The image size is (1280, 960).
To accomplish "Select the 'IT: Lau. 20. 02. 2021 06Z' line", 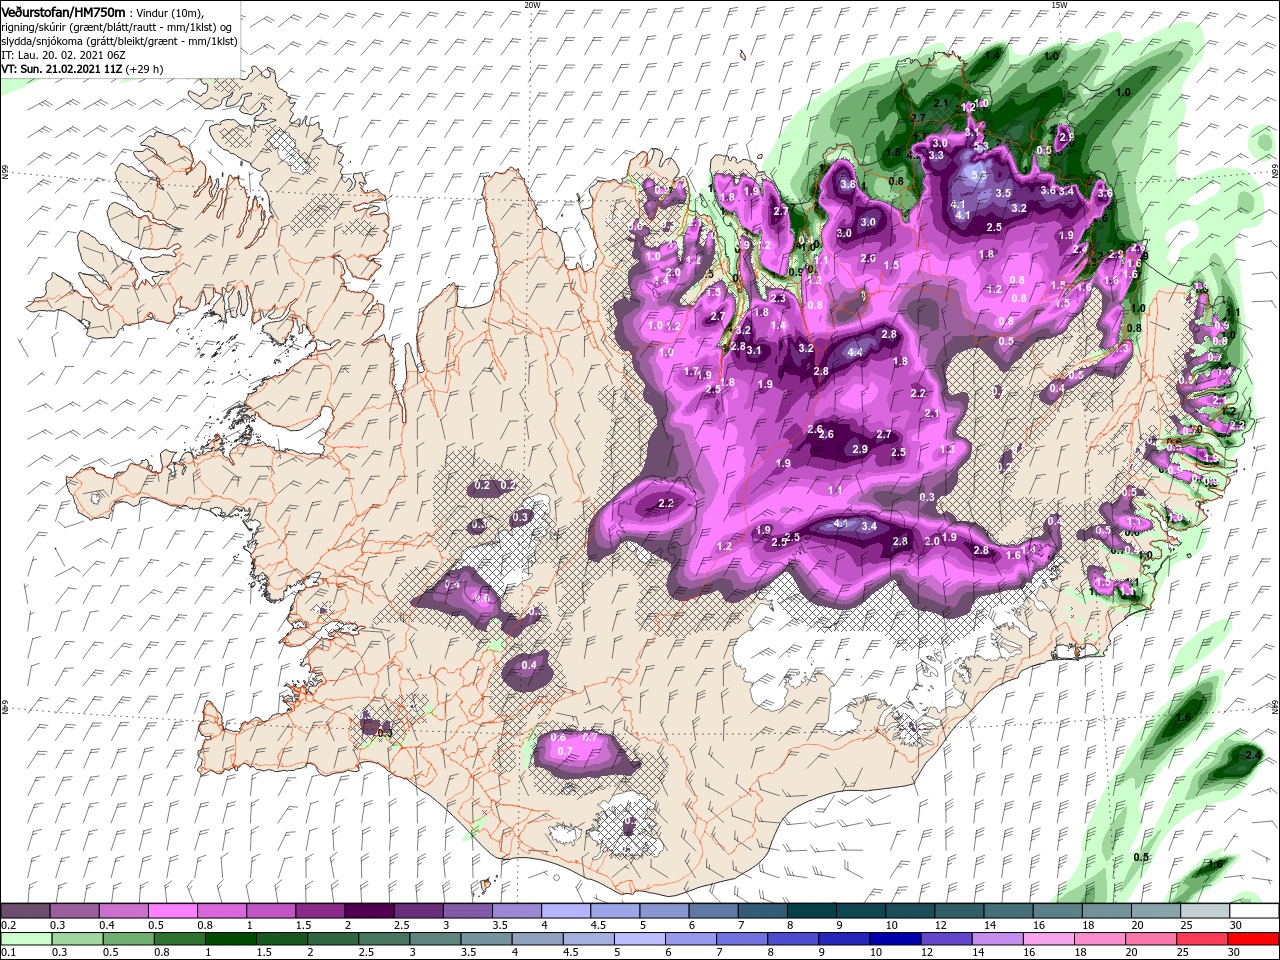I will (63, 55).
